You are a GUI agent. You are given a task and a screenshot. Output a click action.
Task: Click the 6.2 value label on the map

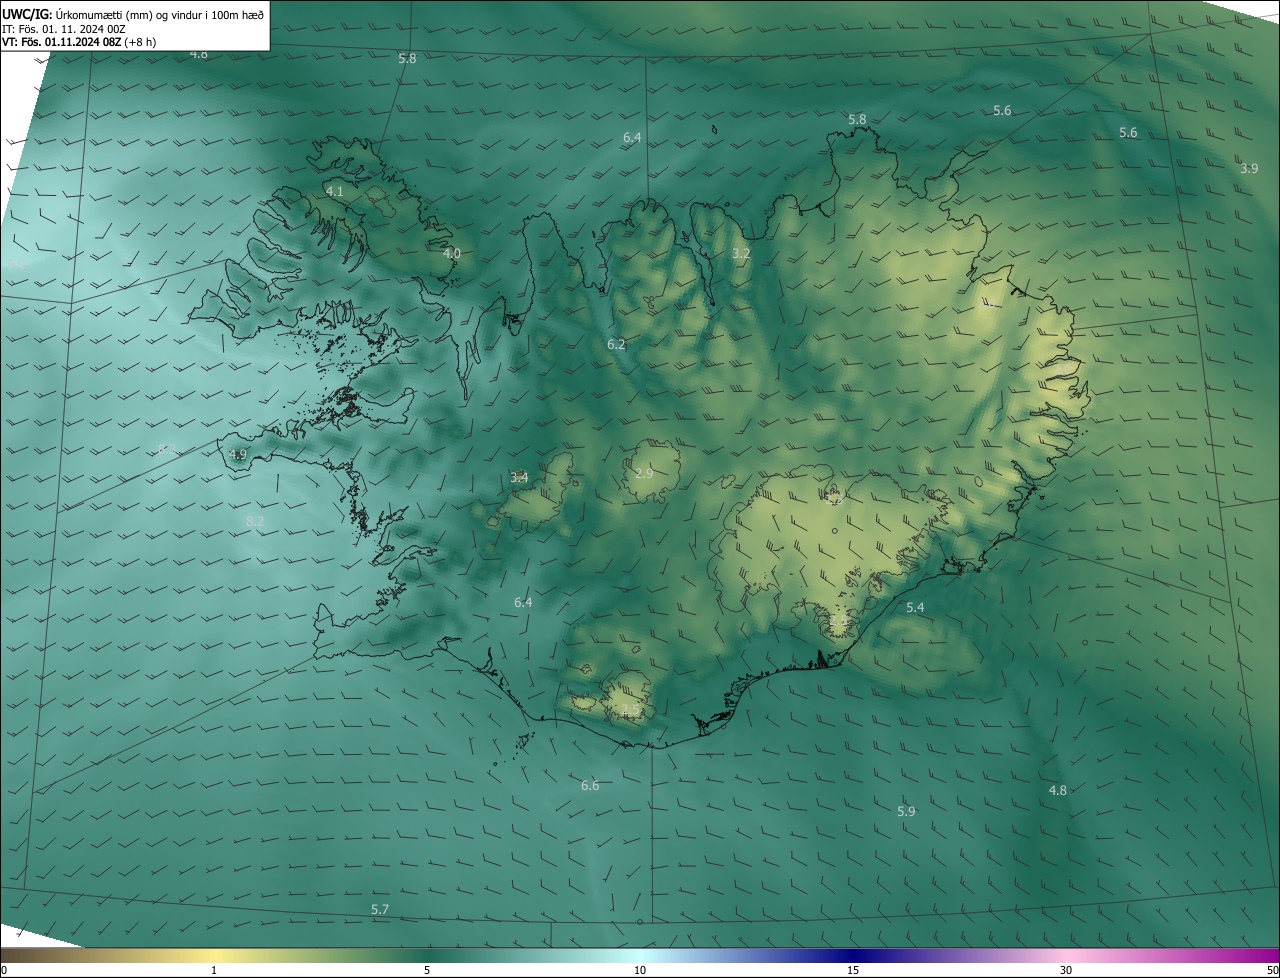pyautogui.click(x=616, y=344)
